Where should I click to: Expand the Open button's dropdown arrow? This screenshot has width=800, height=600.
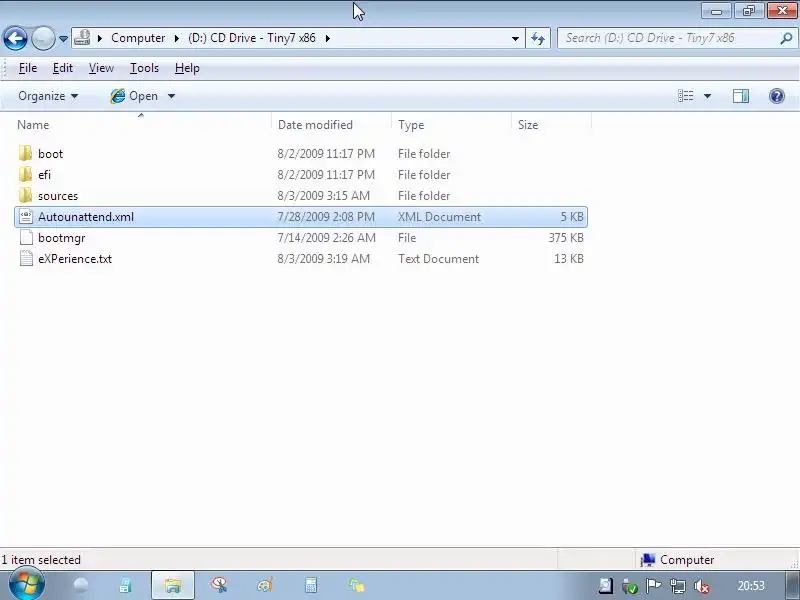(x=171, y=96)
